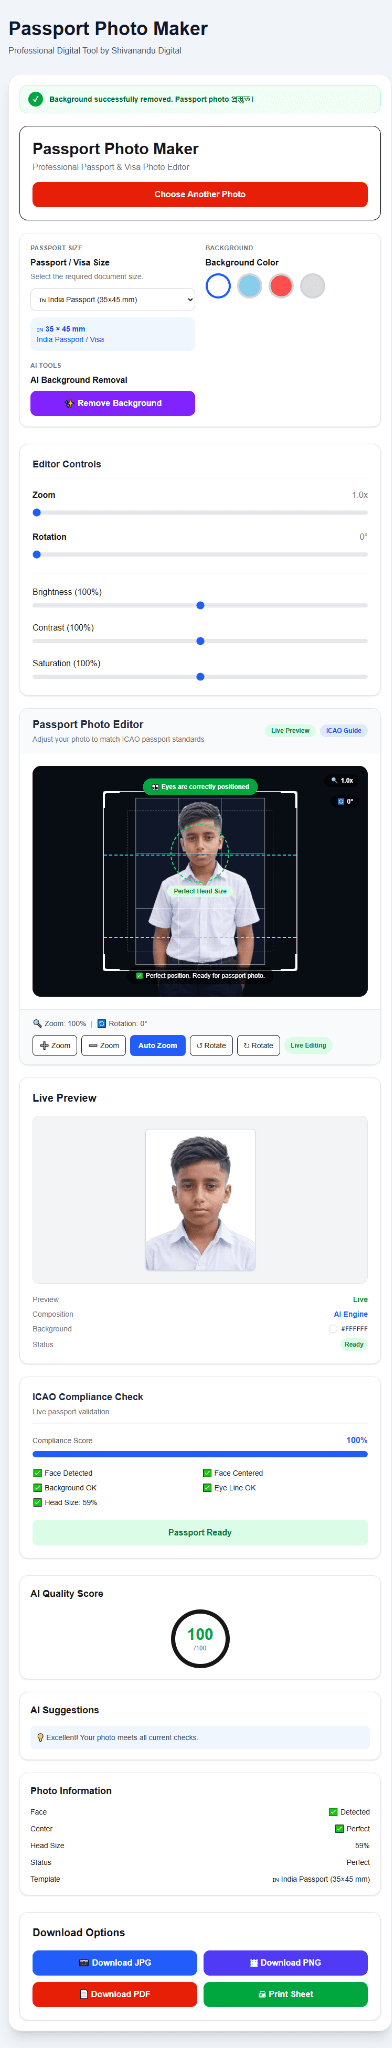Click the Auto Zoom button

[157, 1045]
